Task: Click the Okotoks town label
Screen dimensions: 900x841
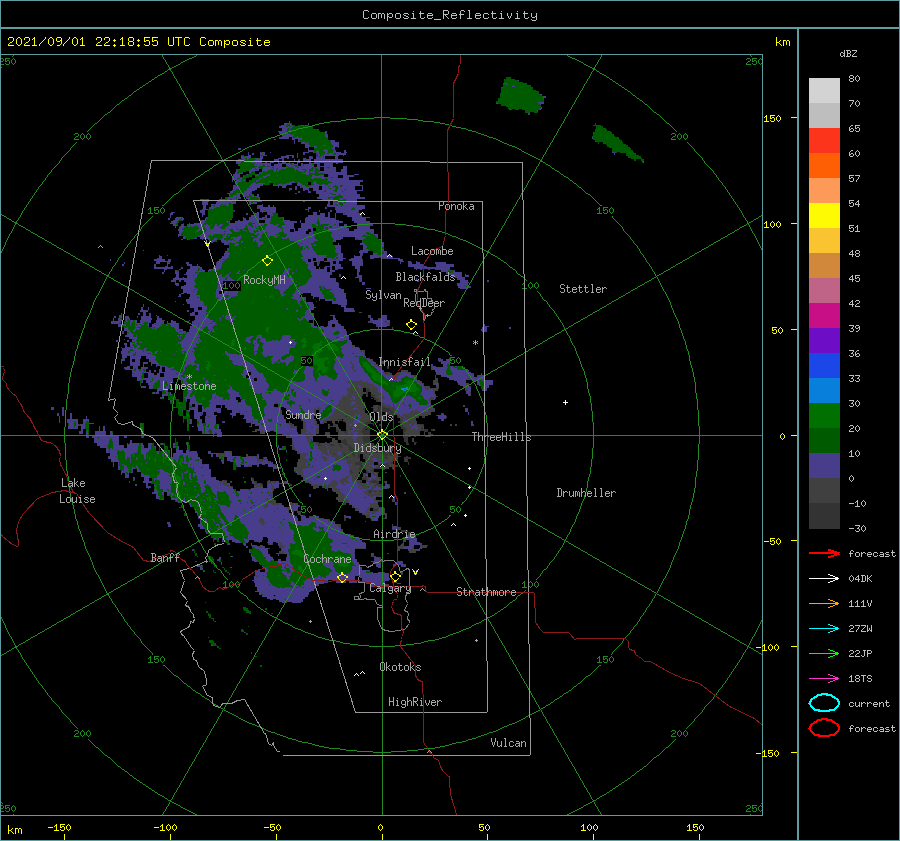Action: point(400,667)
